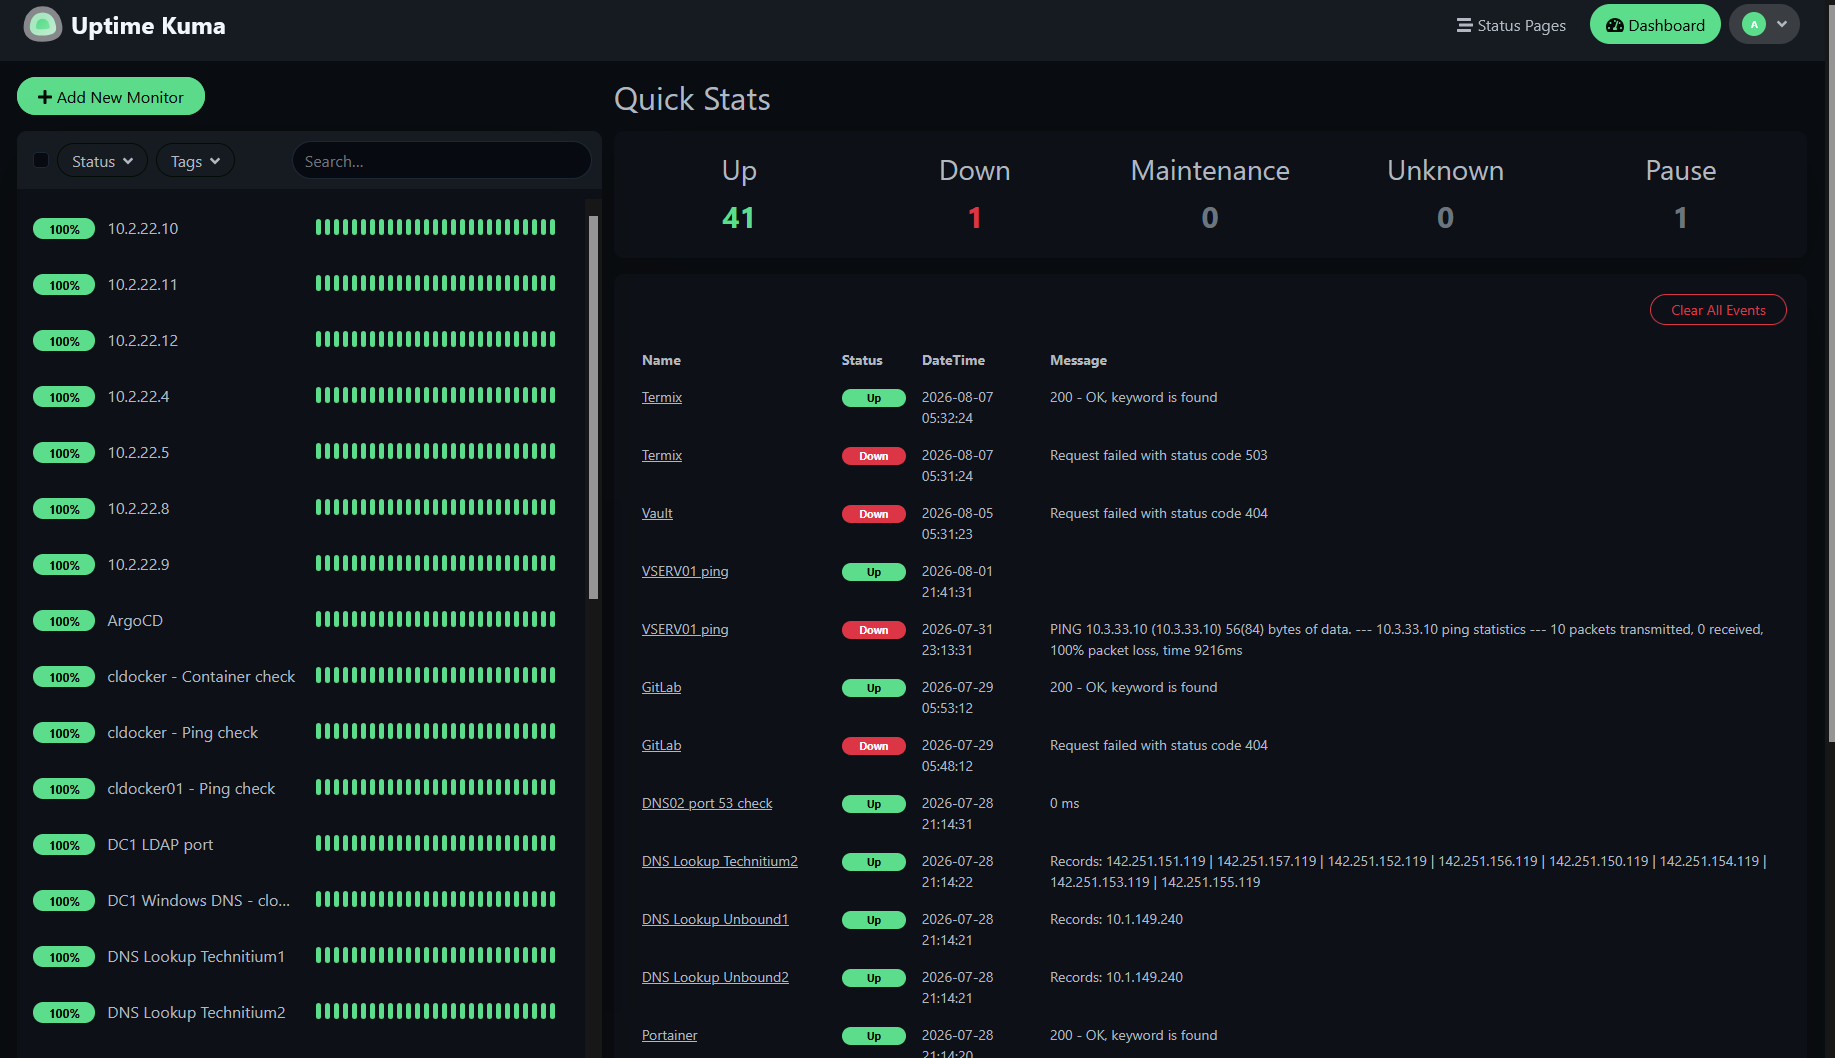Open DNS Lookup Unbound2 event link
1835x1058 pixels.
point(715,977)
